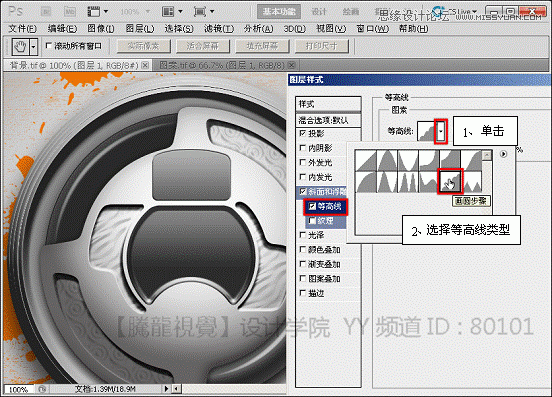Enable the 渐变叠加 gradient overlay checkbox

302,264
